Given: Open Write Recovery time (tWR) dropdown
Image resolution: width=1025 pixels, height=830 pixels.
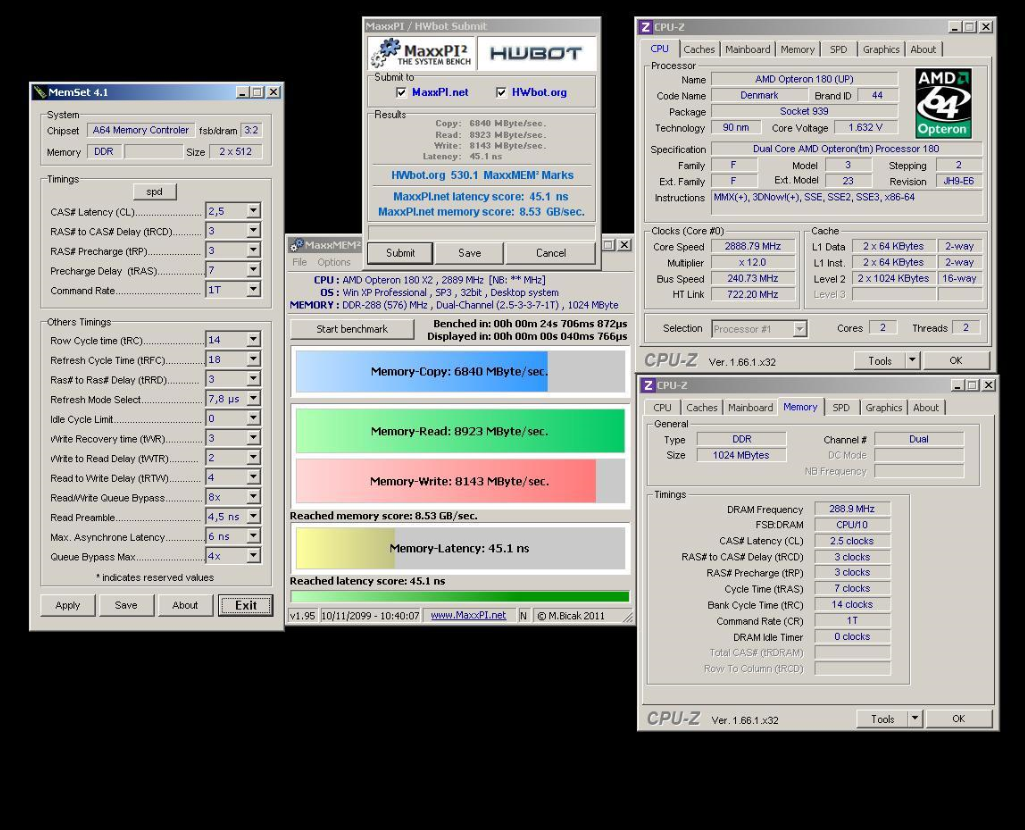Looking at the screenshot, I should click(253, 437).
